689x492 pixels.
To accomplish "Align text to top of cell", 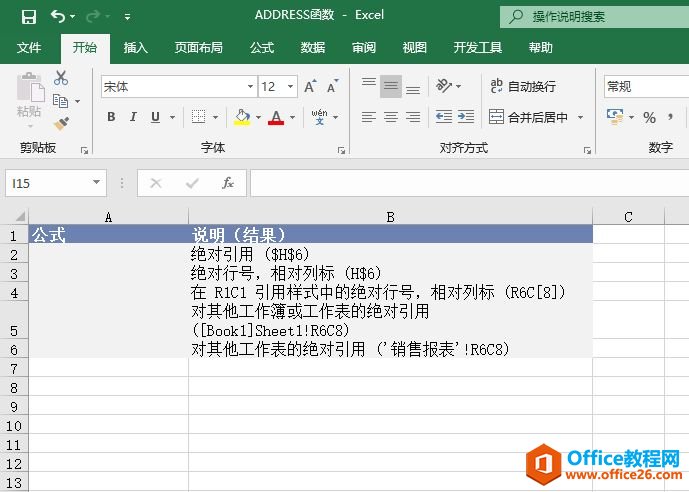I will pos(369,85).
